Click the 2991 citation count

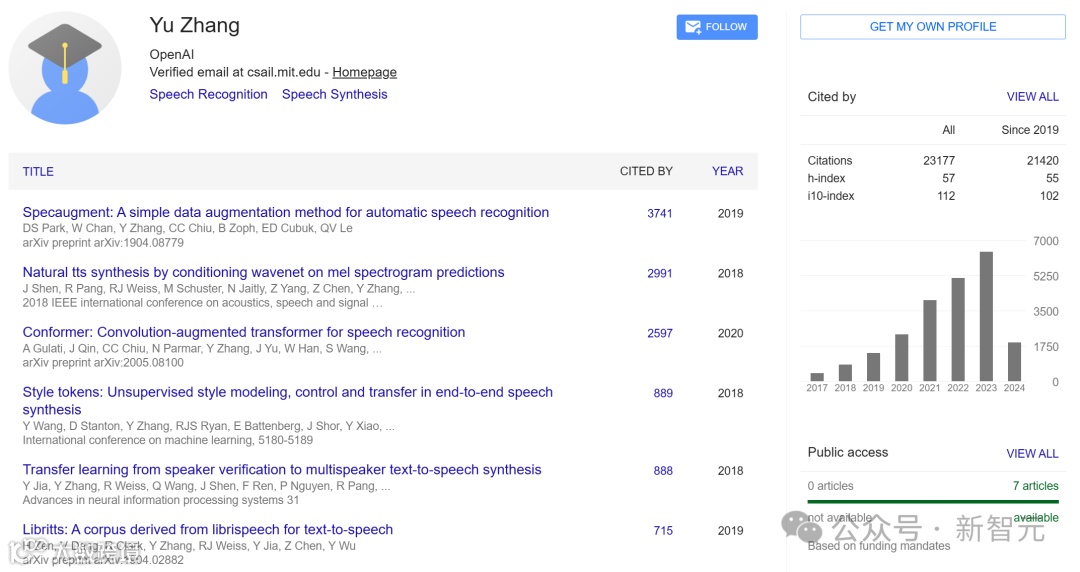[x=659, y=273]
